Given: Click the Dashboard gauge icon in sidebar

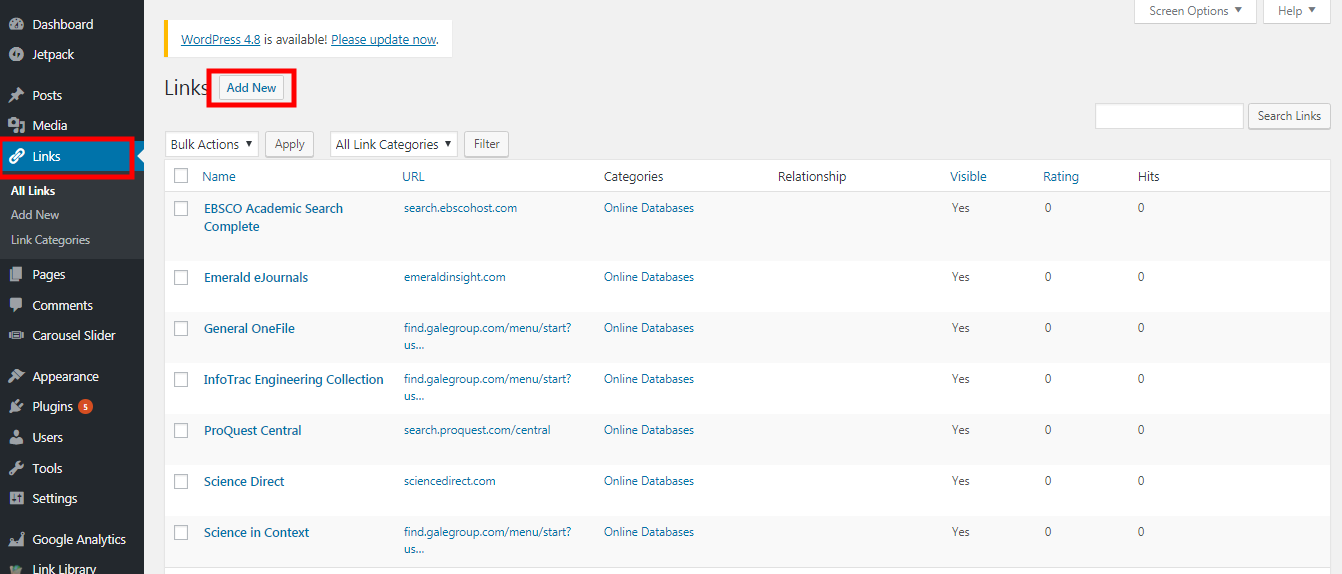Looking at the screenshot, I should point(16,24).
